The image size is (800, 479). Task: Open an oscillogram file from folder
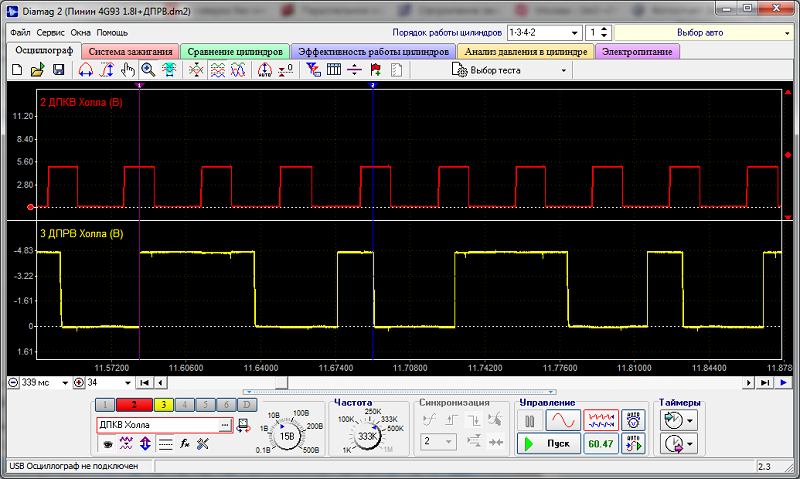37,70
